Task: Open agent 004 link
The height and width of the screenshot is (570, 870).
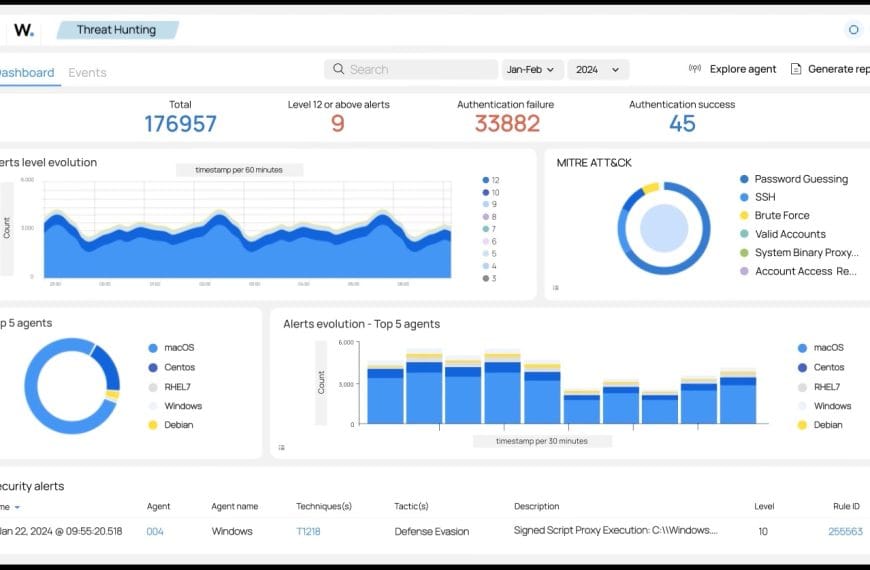Action: 155,532
